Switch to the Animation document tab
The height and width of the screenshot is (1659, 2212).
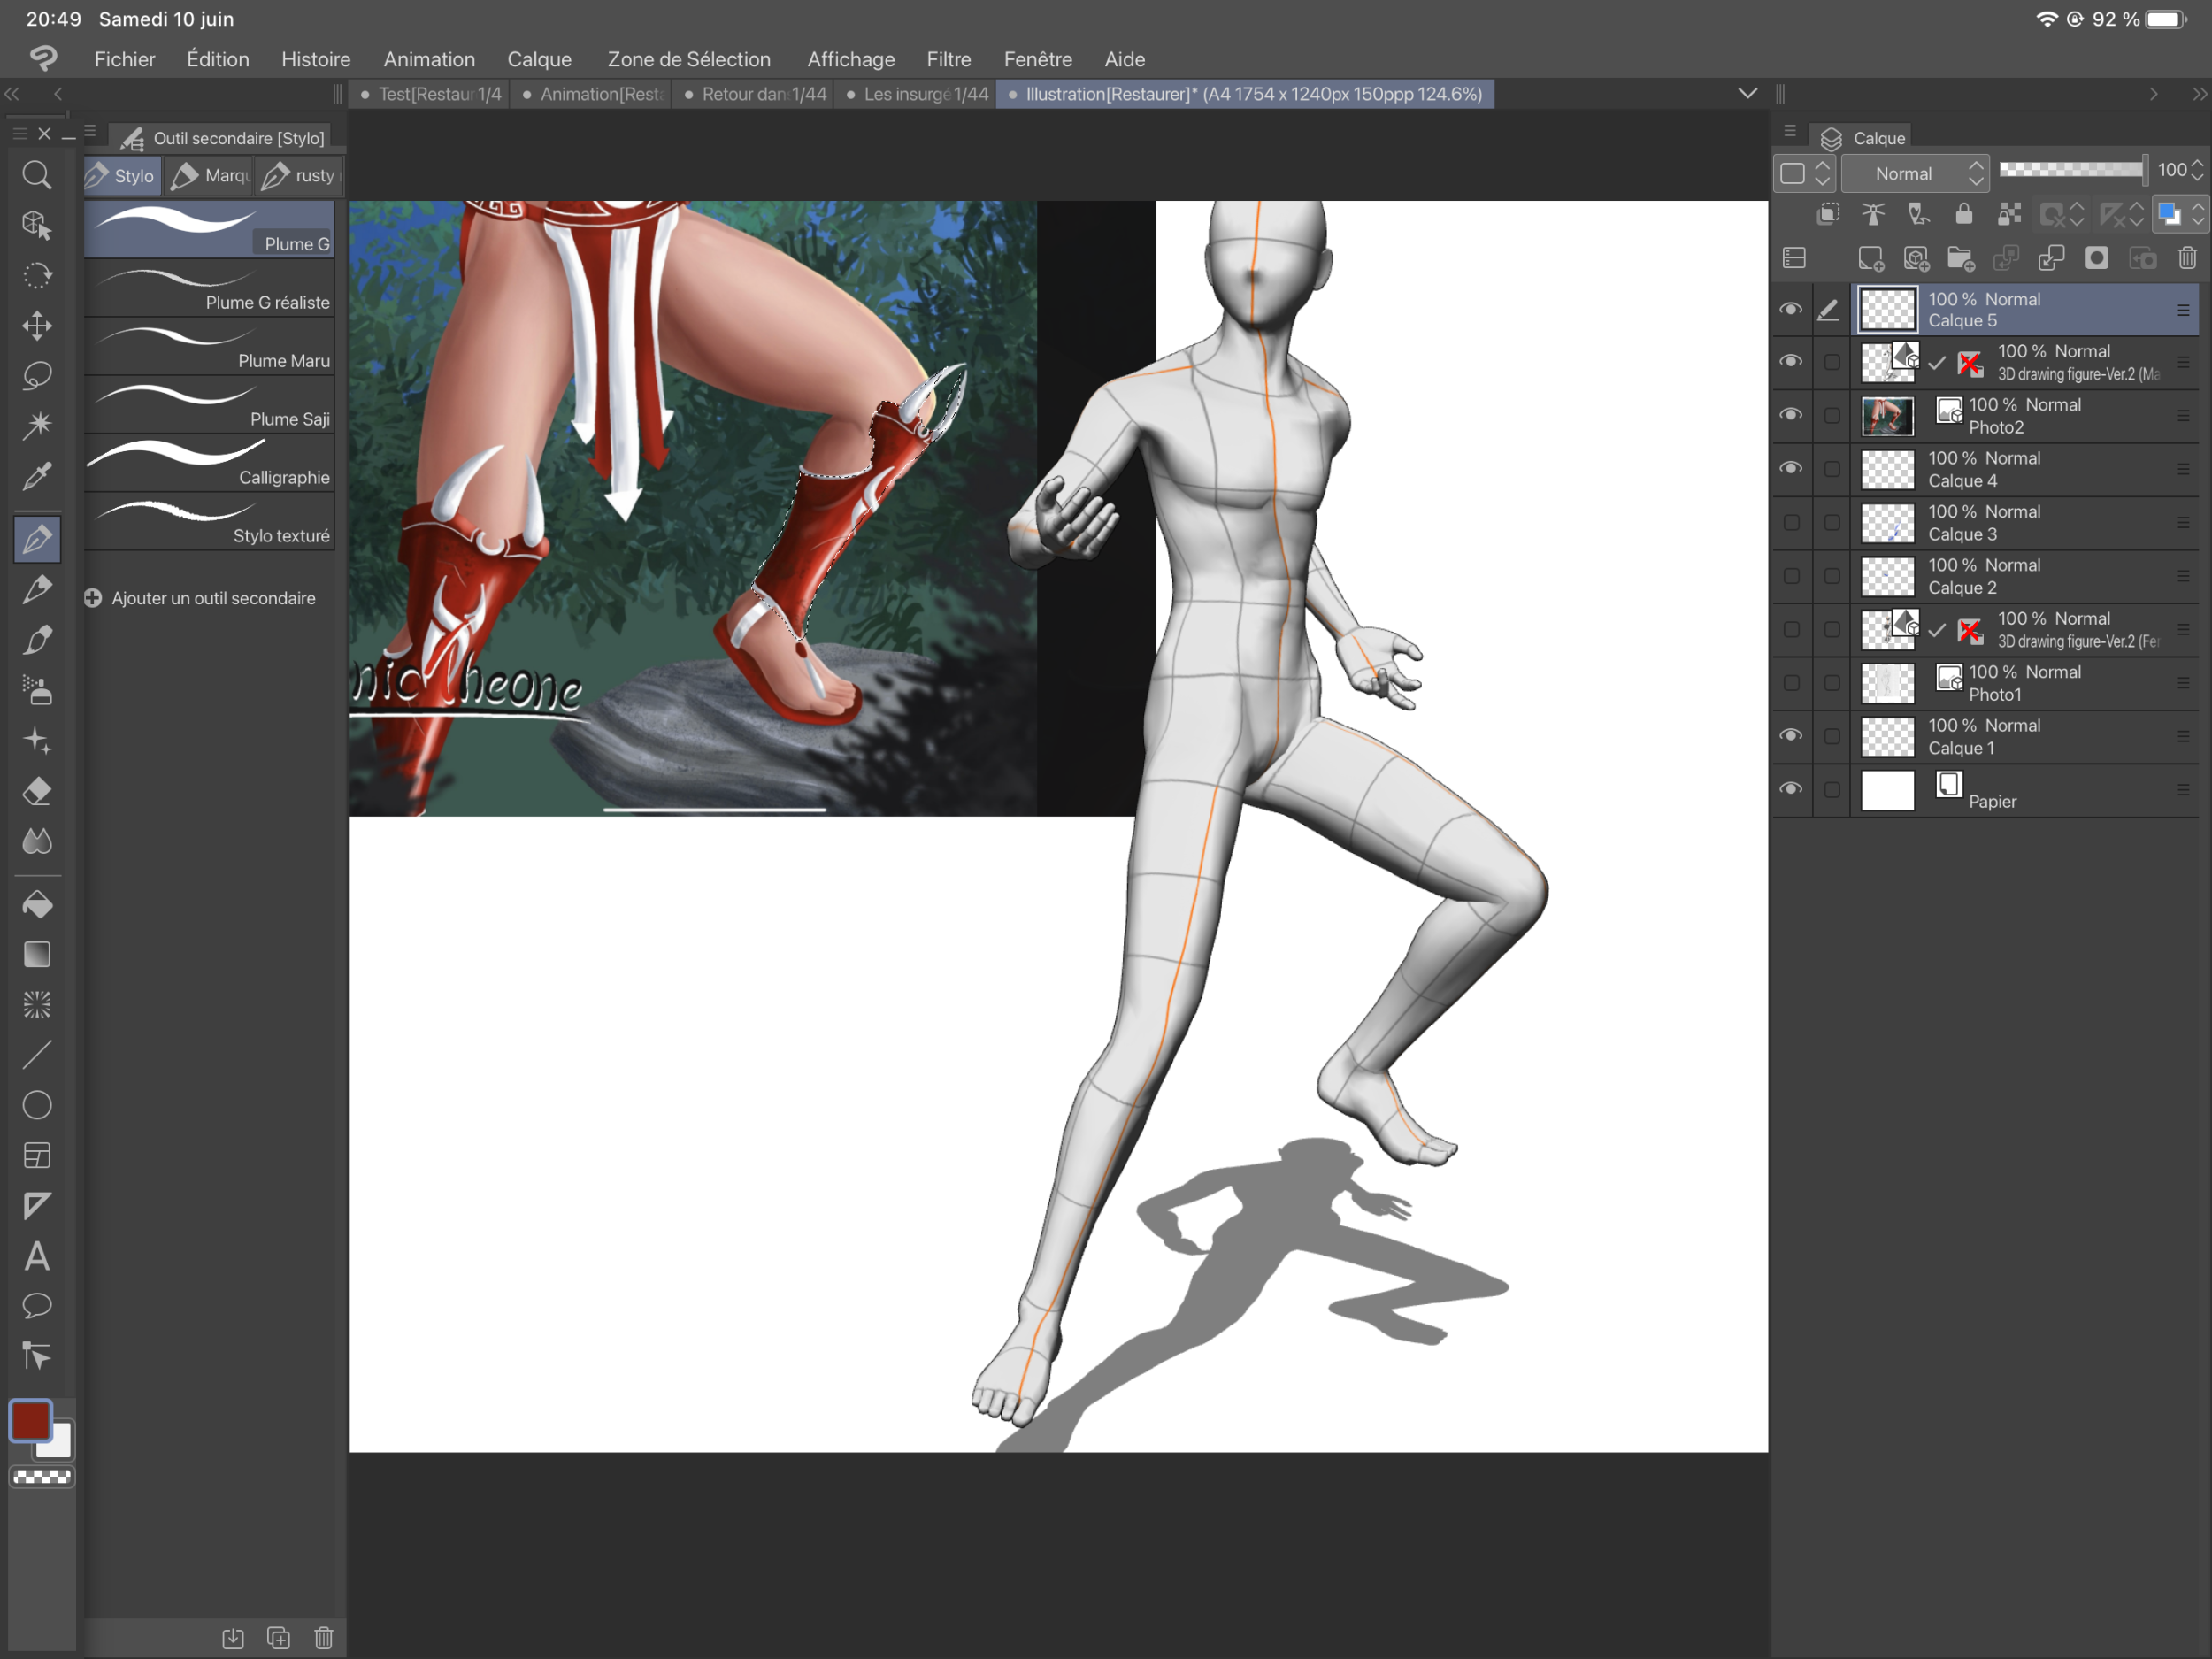coord(594,94)
